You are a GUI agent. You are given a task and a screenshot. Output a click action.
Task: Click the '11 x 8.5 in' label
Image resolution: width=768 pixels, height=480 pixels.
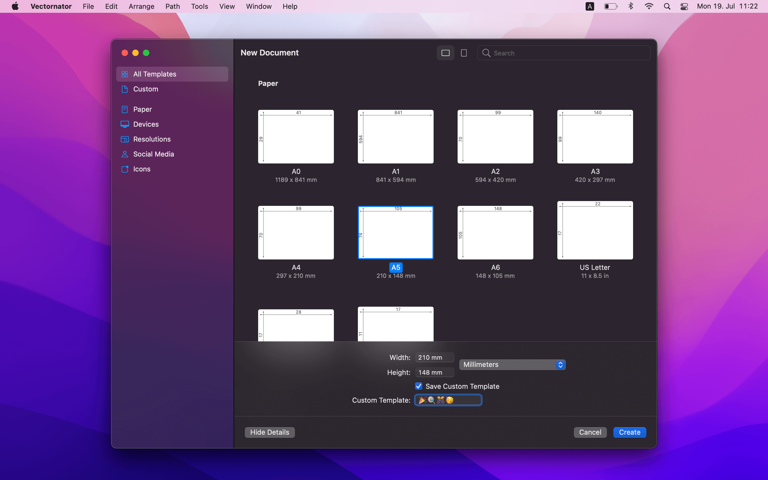point(595,276)
